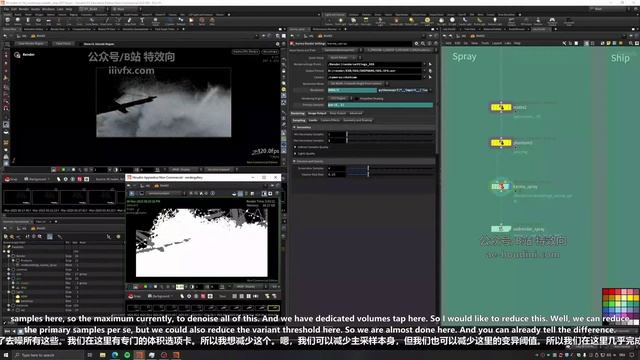This screenshot has height=360, width=640.
Task: Click the Sphere shelf tool icon
Action: [x=18, y=21]
